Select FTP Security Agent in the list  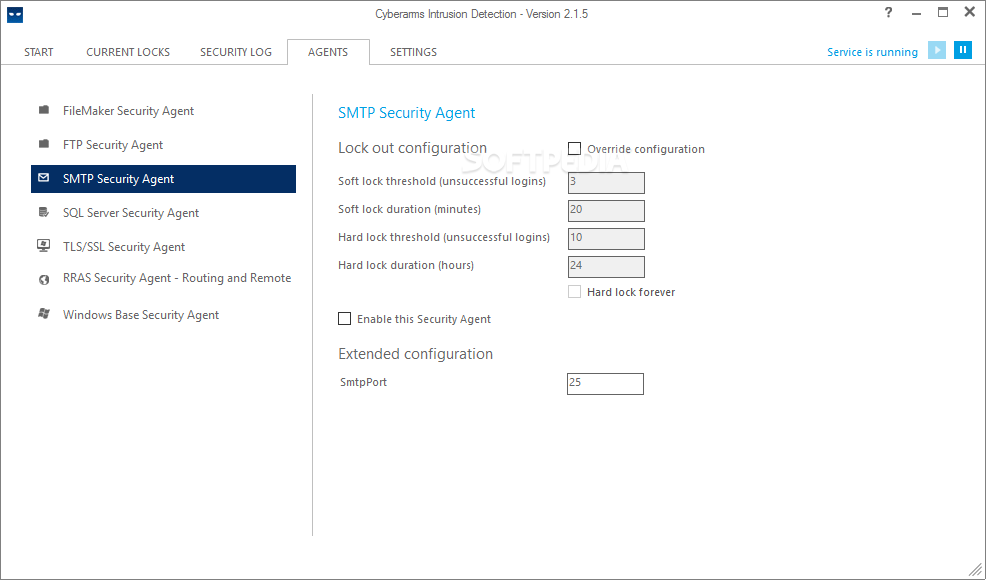[163, 145]
